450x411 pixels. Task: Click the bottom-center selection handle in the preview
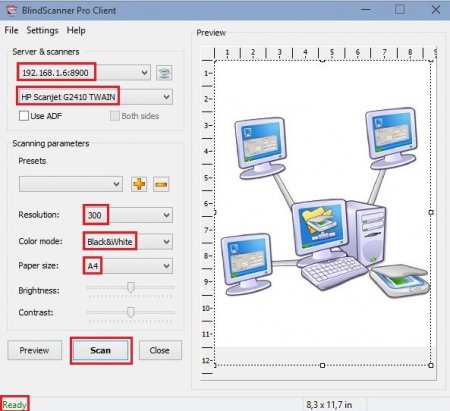click(x=322, y=365)
